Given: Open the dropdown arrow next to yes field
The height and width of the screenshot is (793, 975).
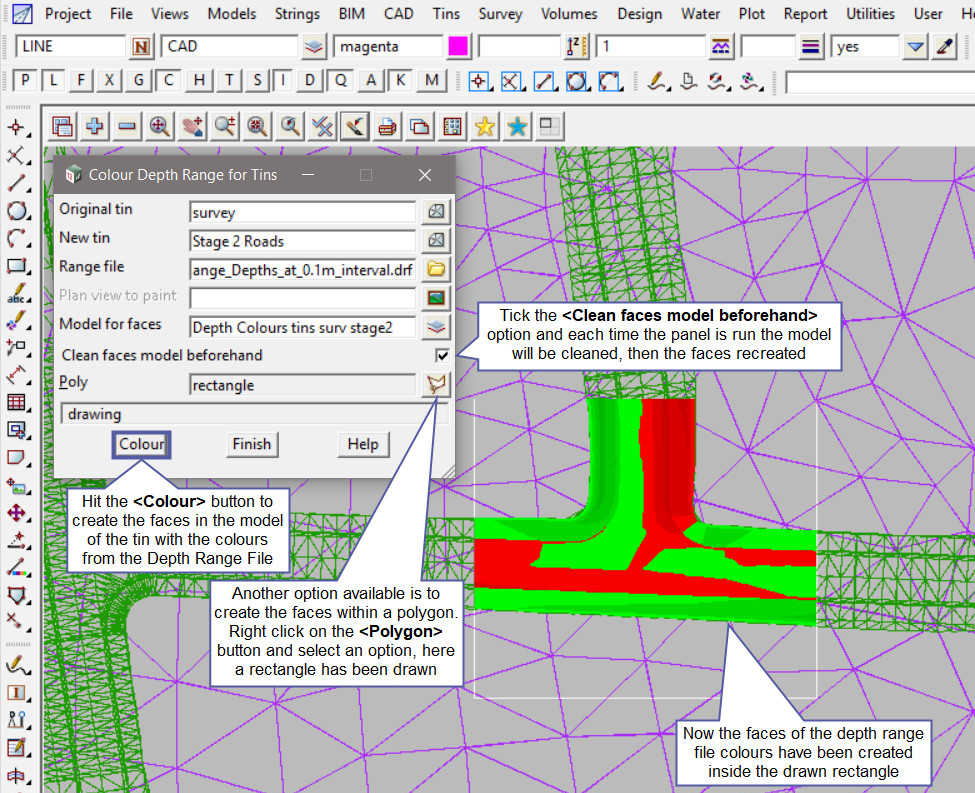Looking at the screenshot, I should [x=915, y=47].
